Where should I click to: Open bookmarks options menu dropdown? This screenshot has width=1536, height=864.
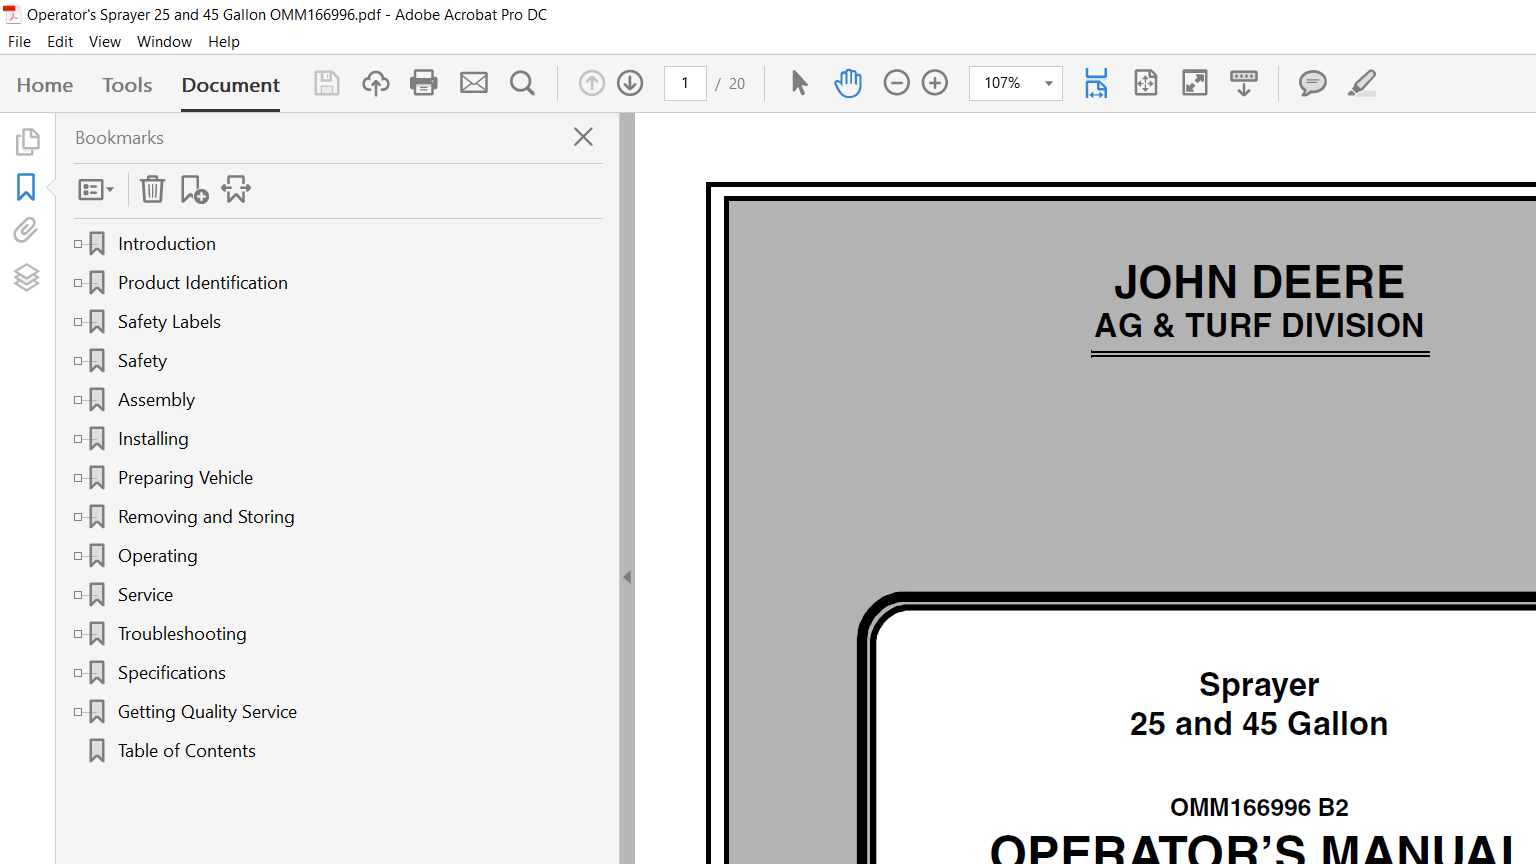pos(96,189)
